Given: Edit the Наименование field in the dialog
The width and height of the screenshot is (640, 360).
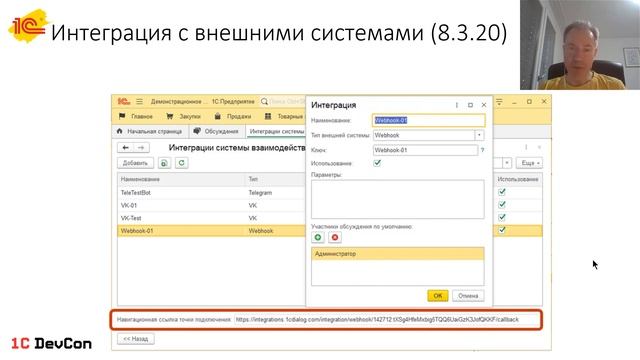Looking at the screenshot, I should (x=429, y=120).
